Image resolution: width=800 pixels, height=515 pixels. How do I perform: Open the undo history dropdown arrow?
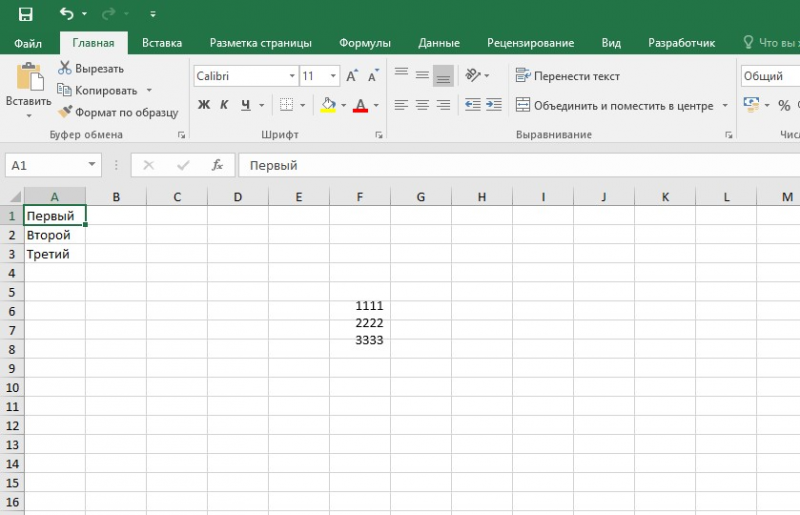point(84,14)
